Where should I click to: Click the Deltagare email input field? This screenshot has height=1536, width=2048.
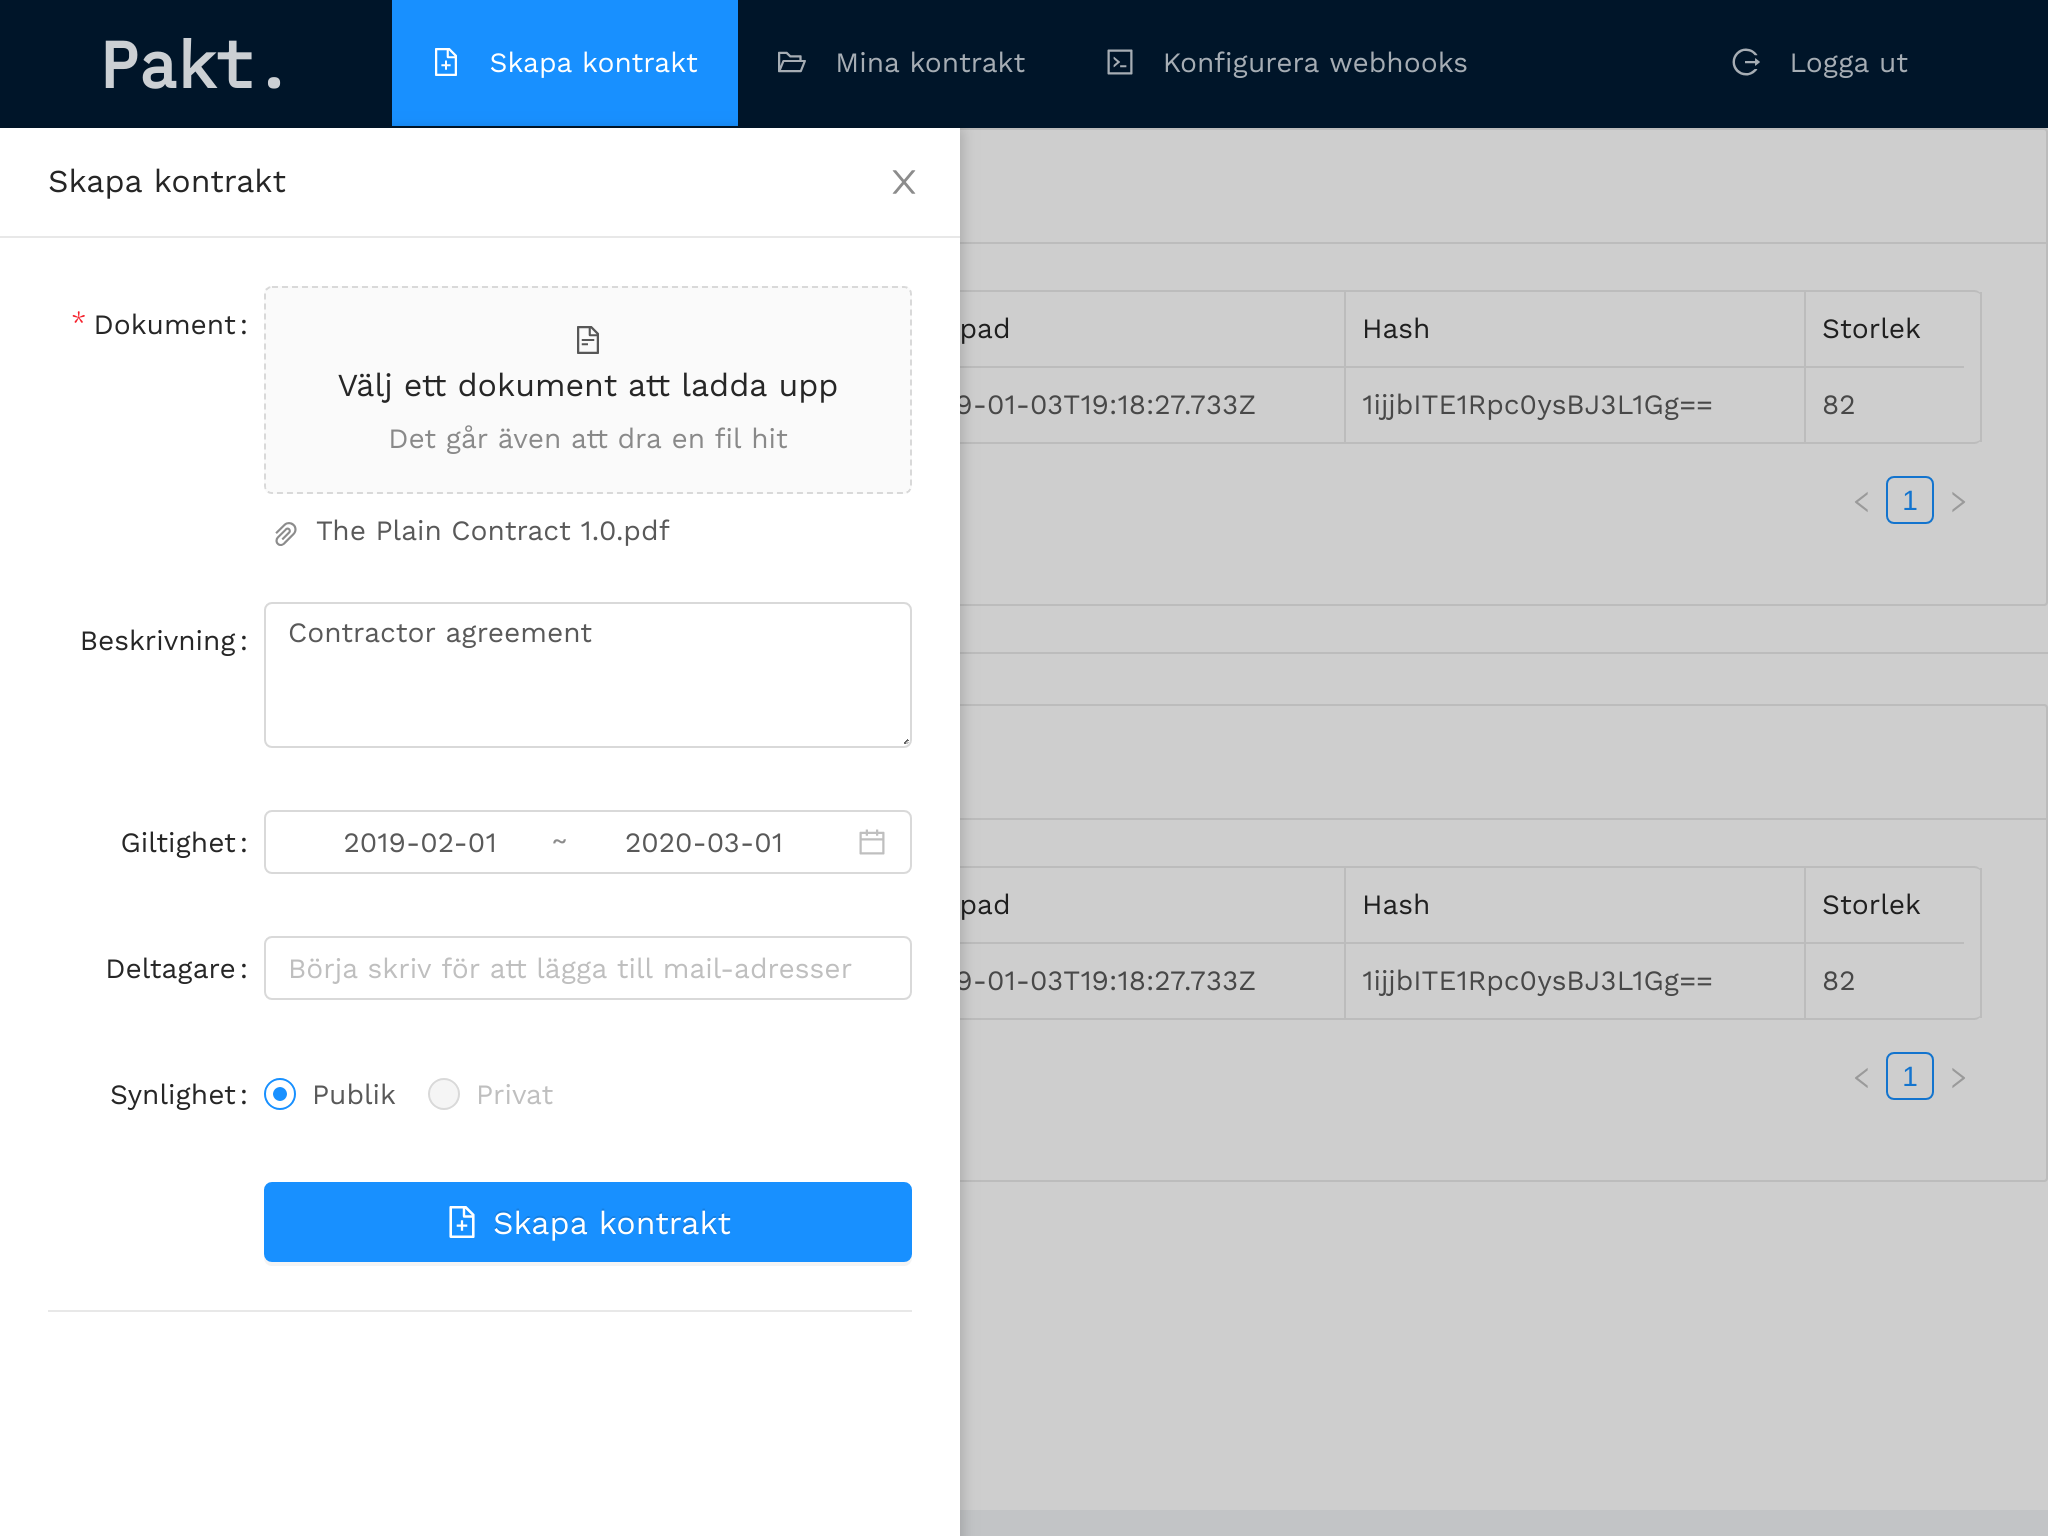[x=587, y=968]
